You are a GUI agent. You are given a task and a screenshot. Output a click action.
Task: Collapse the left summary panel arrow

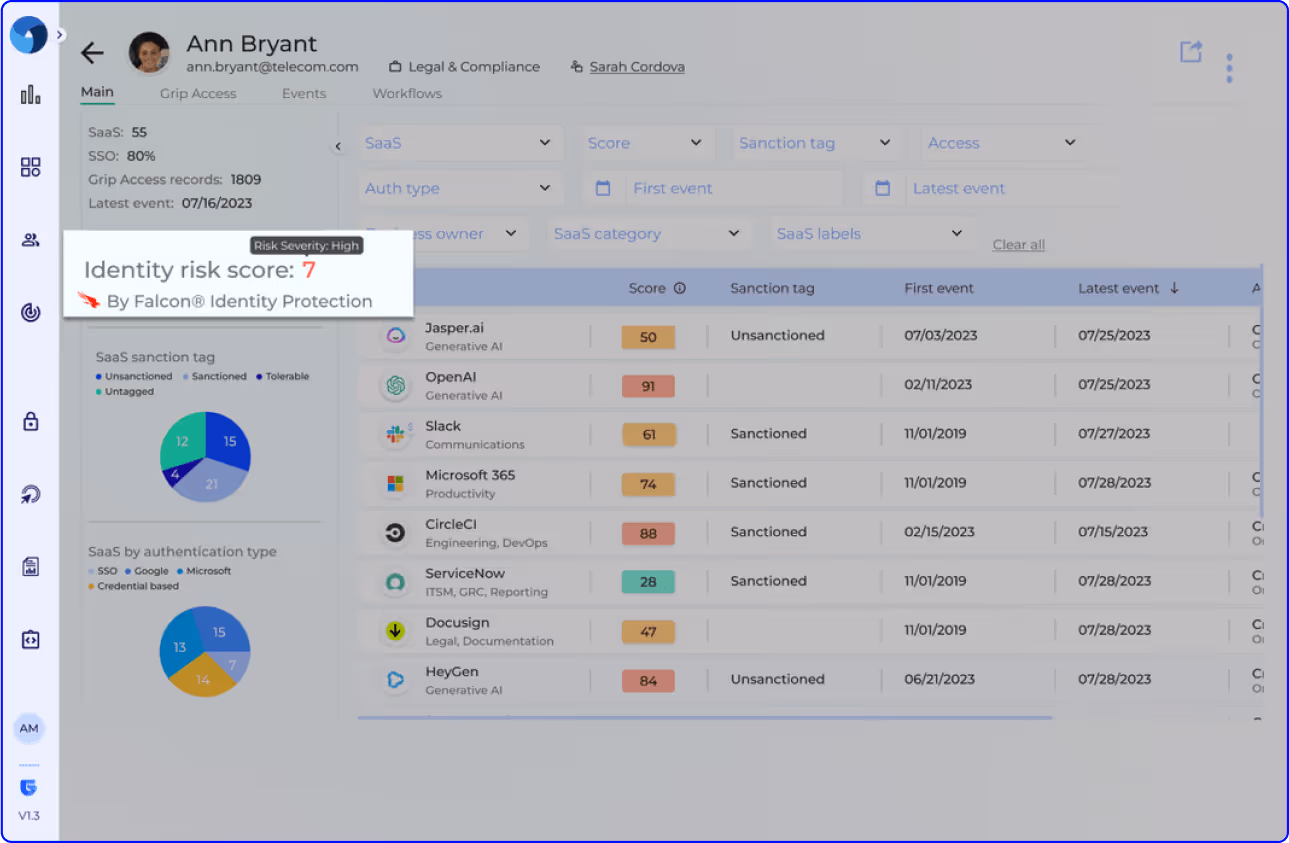coord(338,147)
